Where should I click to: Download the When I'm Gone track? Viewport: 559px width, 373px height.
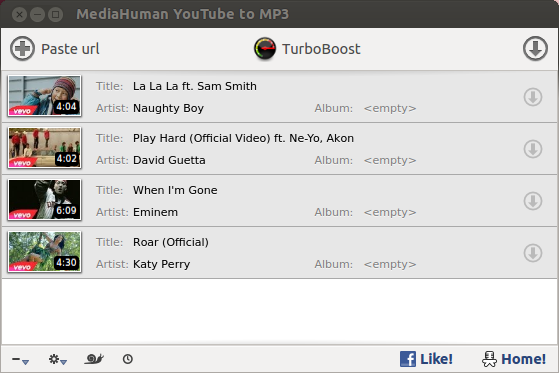pyautogui.click(x=533, y=201)
